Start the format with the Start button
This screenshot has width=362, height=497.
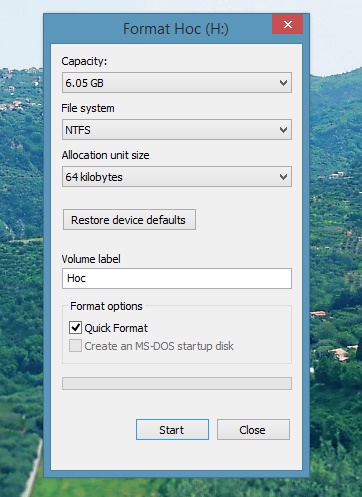[172, 430]
